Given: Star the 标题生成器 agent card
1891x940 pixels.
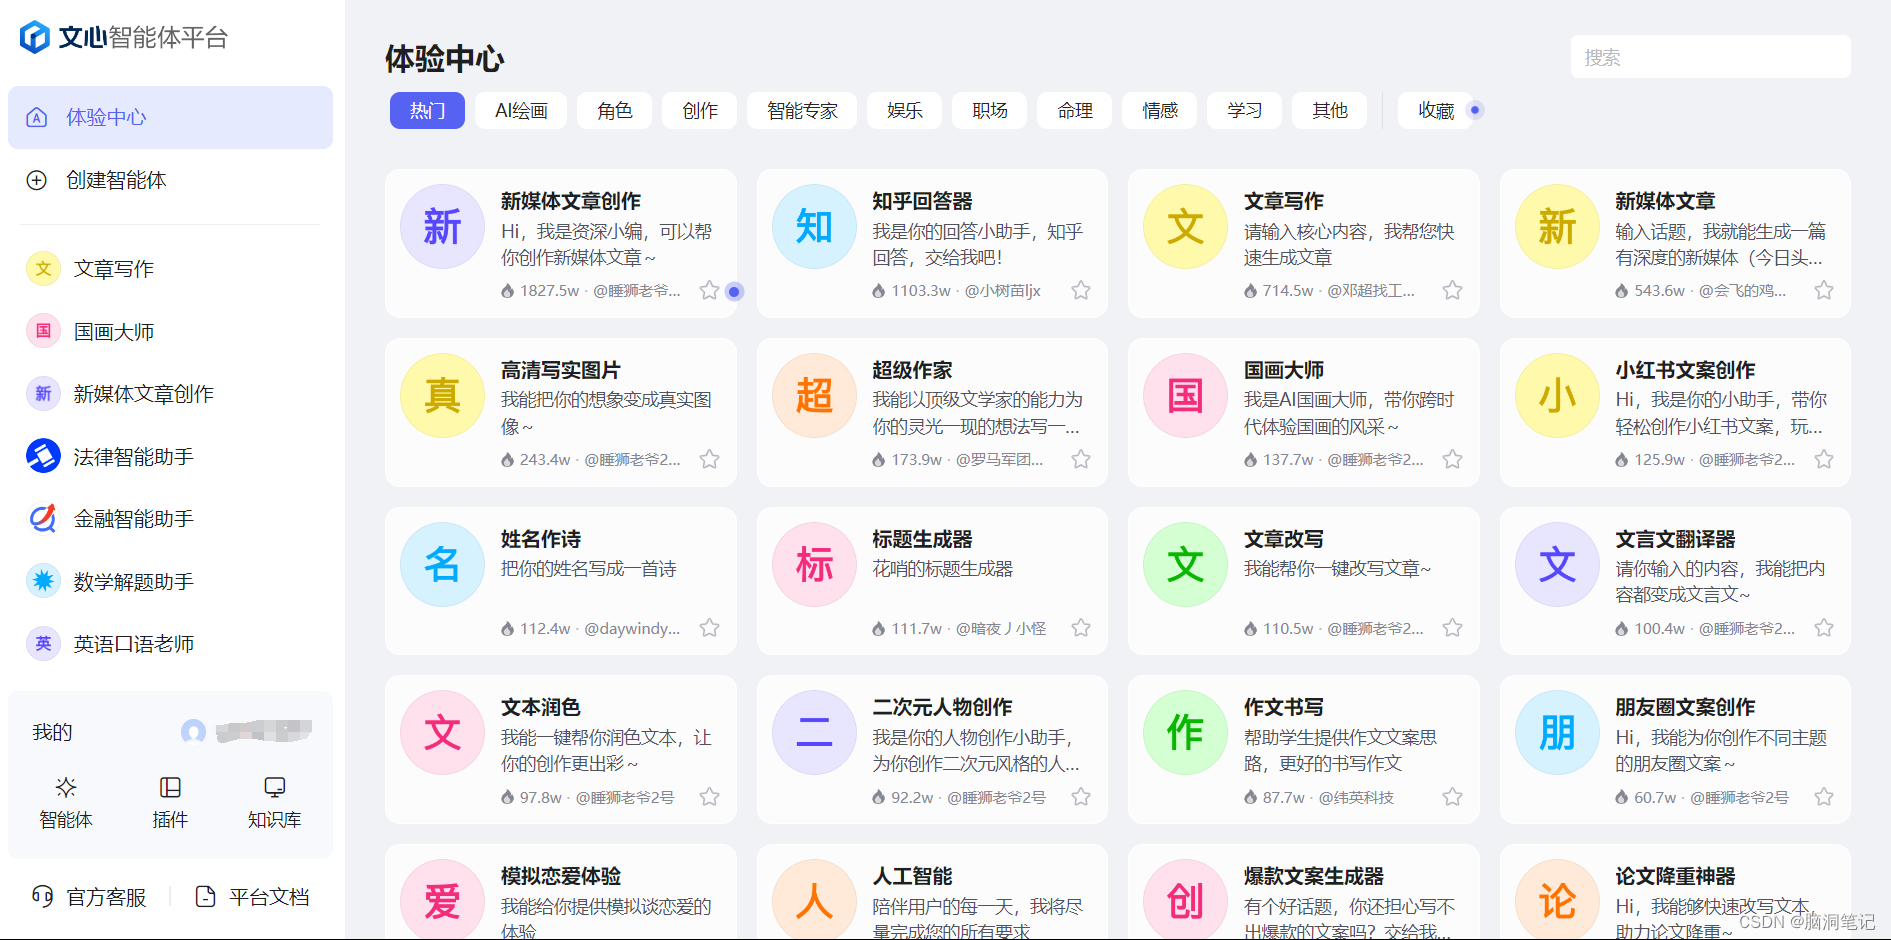Looking at the screenshot, I should point(1081,628).
